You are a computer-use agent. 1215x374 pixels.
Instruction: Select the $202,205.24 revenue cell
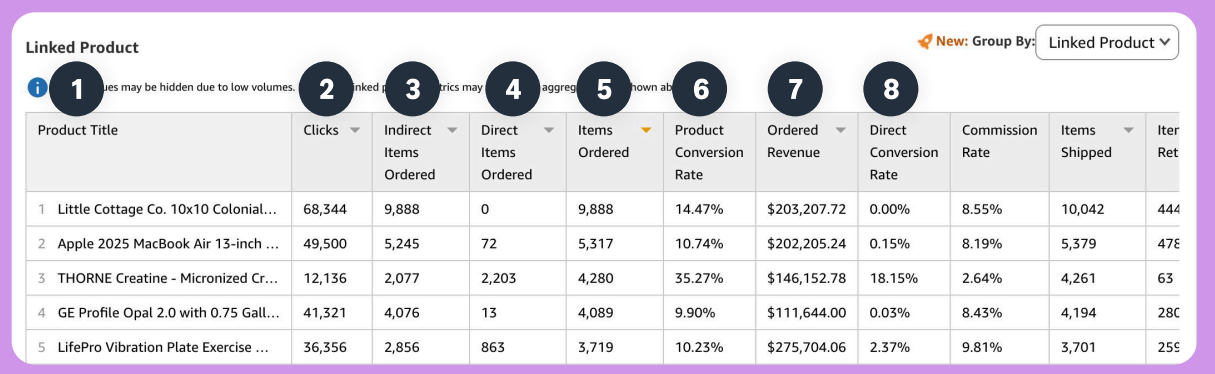coord(806,243)
